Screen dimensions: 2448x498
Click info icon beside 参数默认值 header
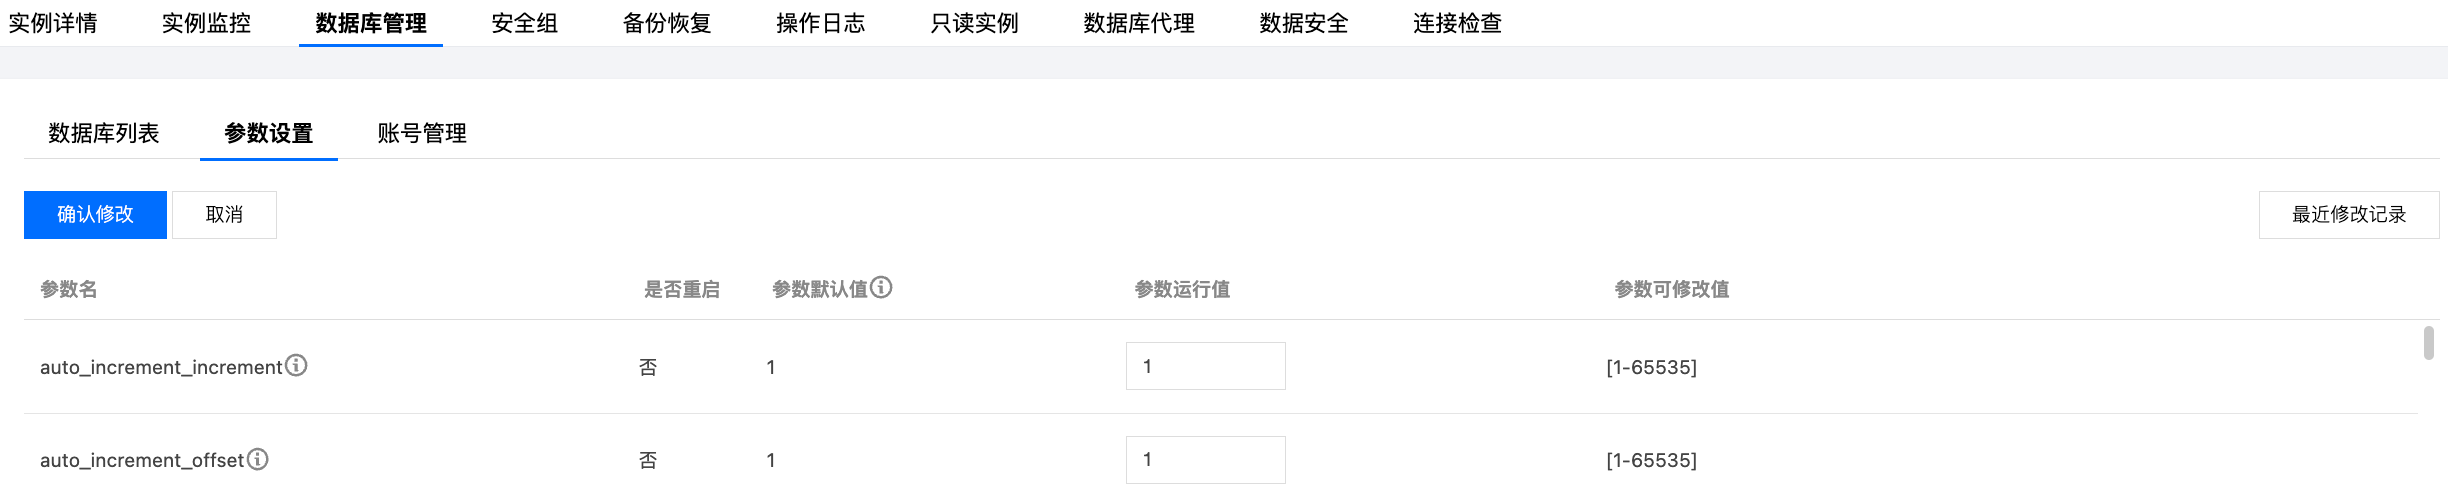881,288
